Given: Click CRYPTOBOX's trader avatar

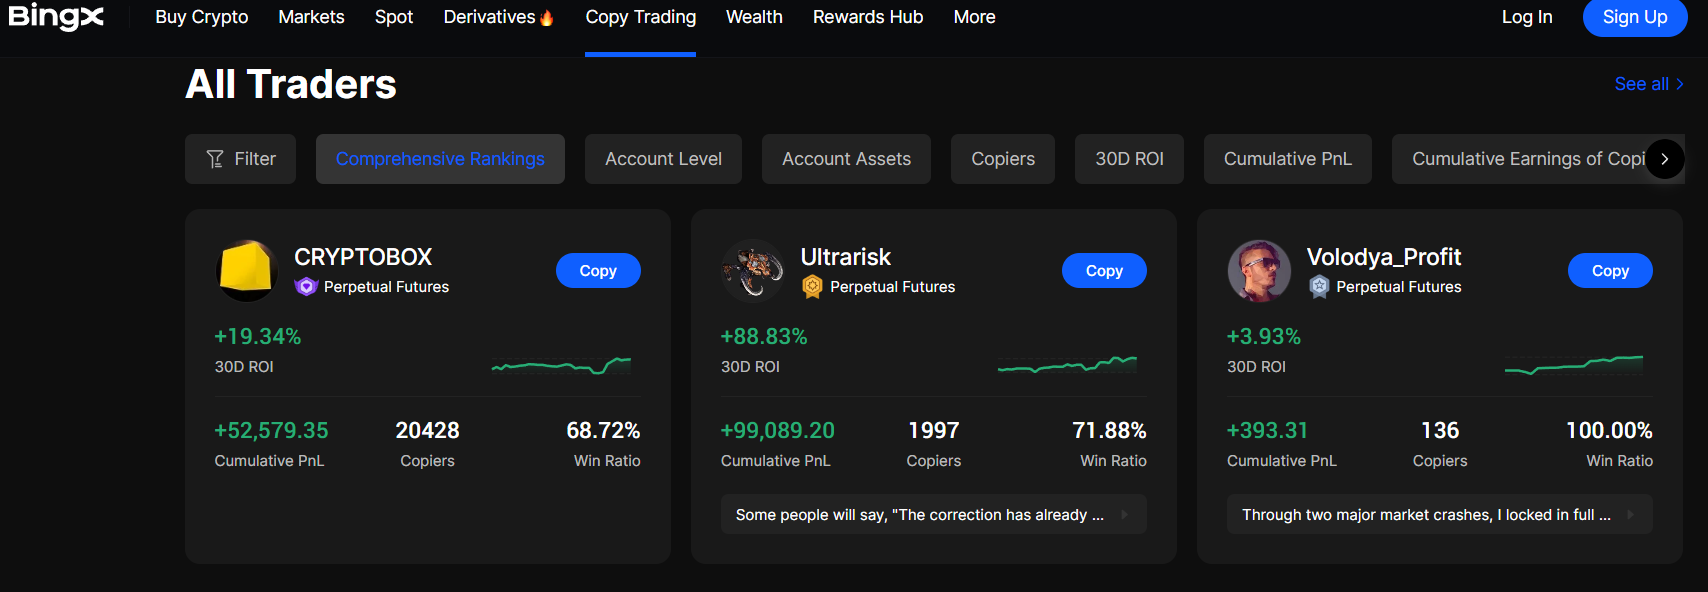Looking at the screenshot, I should point(246,270).
